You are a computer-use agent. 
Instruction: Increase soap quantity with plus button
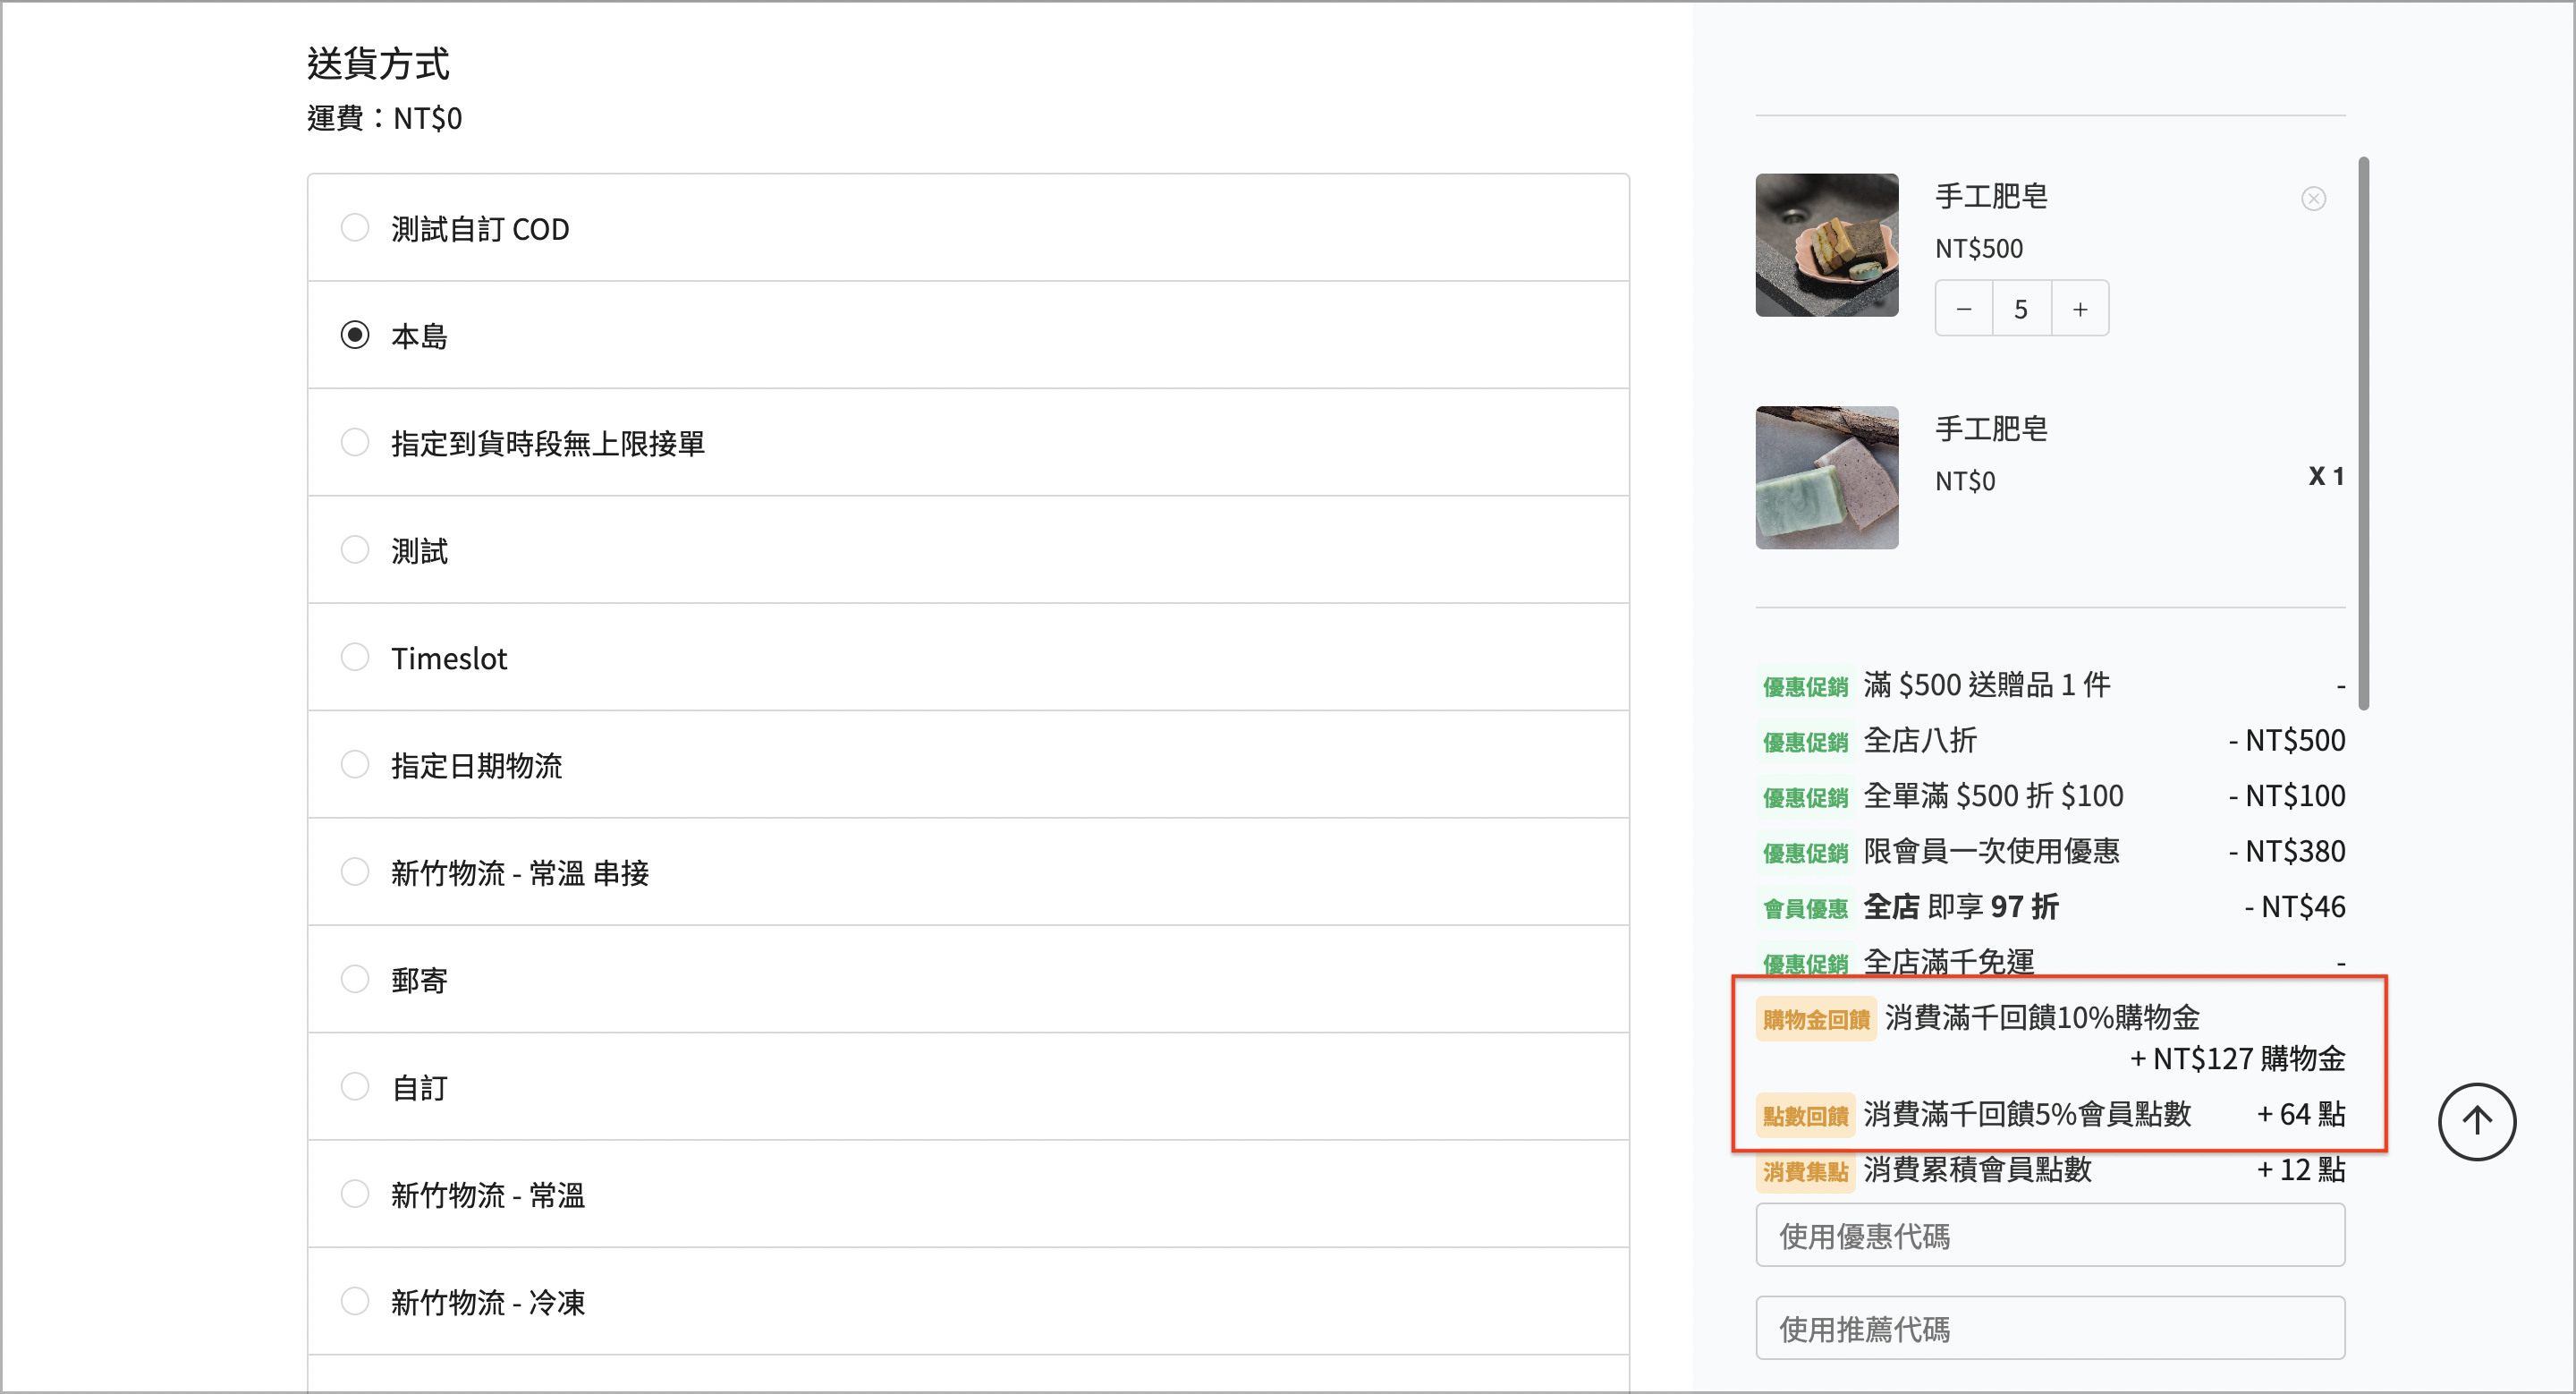(x=2080, y=309)
